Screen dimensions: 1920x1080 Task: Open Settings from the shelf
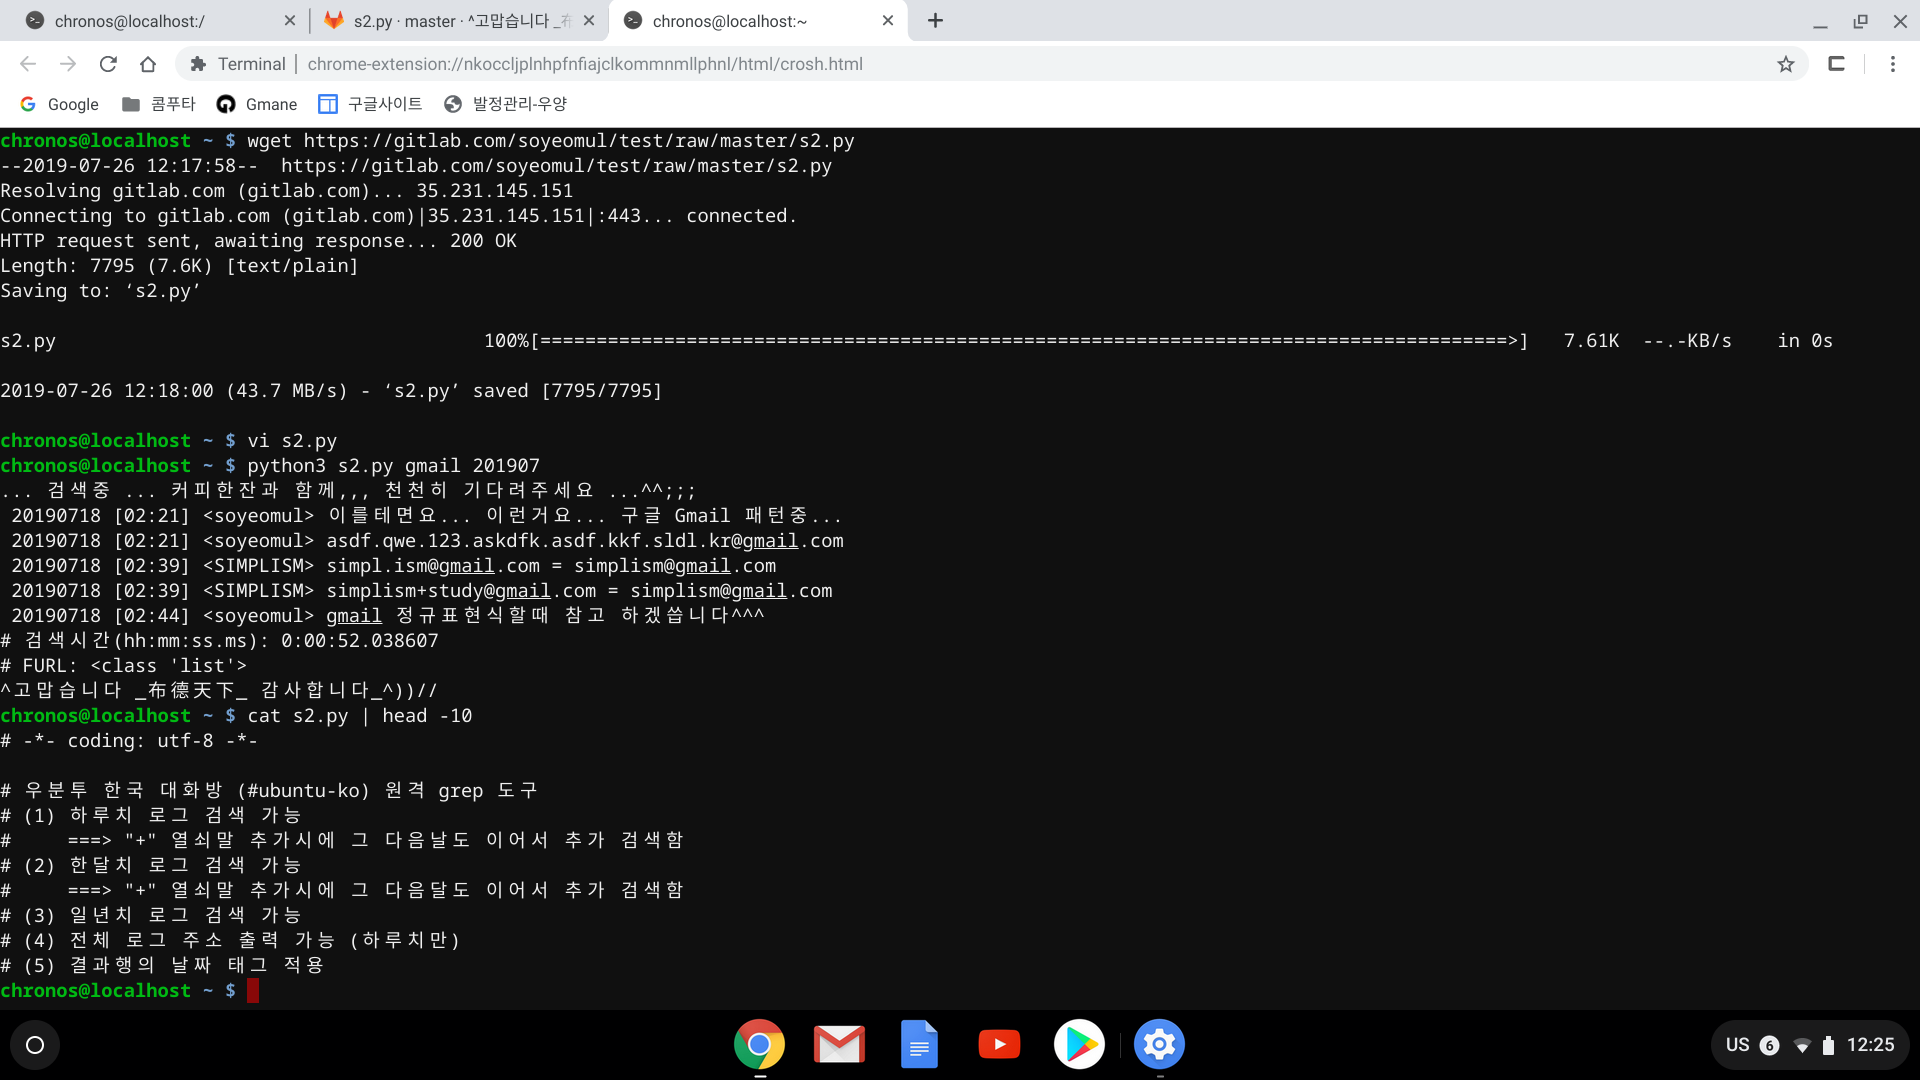(1159, 1044)
